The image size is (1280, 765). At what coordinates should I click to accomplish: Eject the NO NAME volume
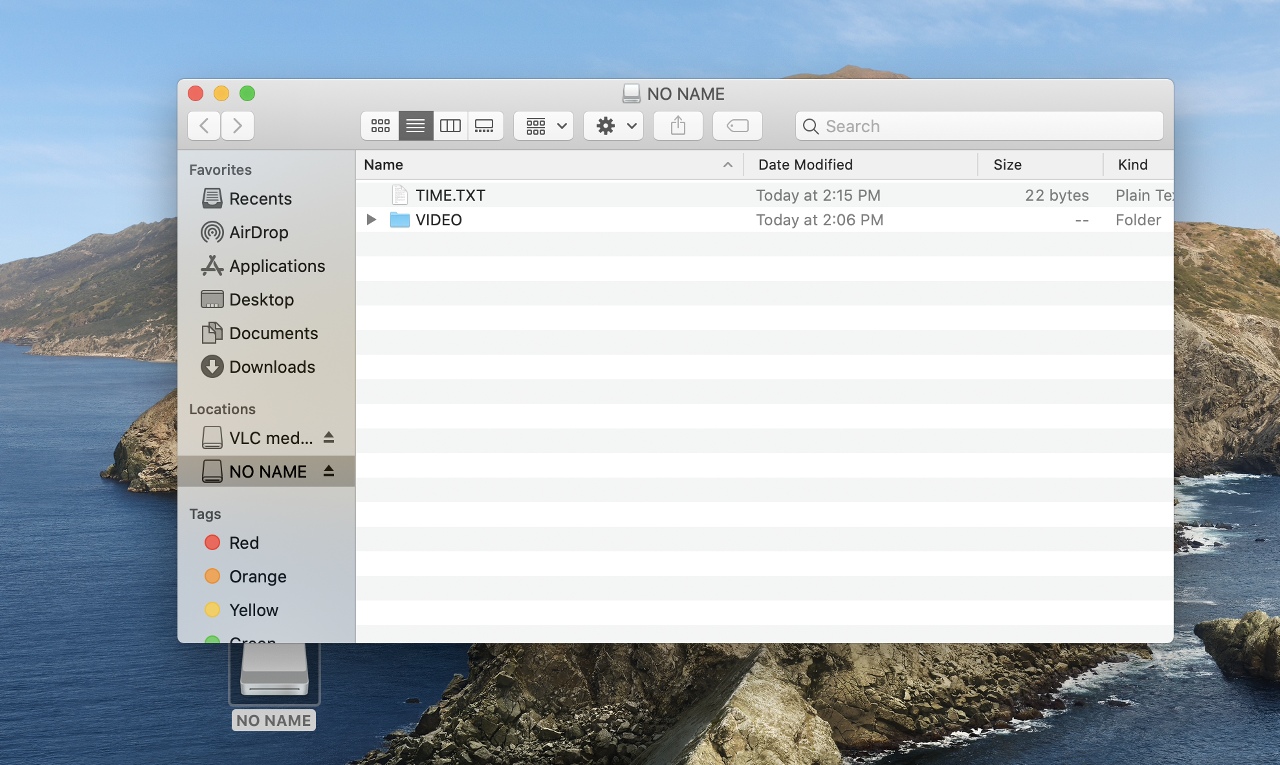(x=329, y=471)
